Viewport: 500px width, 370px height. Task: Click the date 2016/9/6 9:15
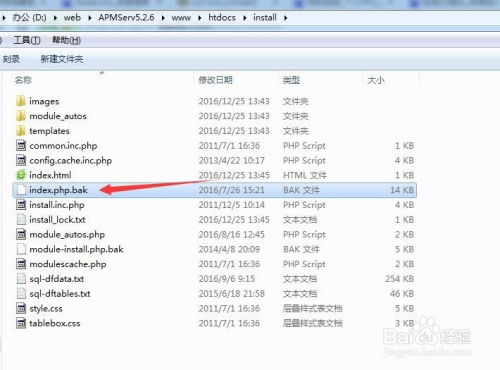click(x=227, y=279)
